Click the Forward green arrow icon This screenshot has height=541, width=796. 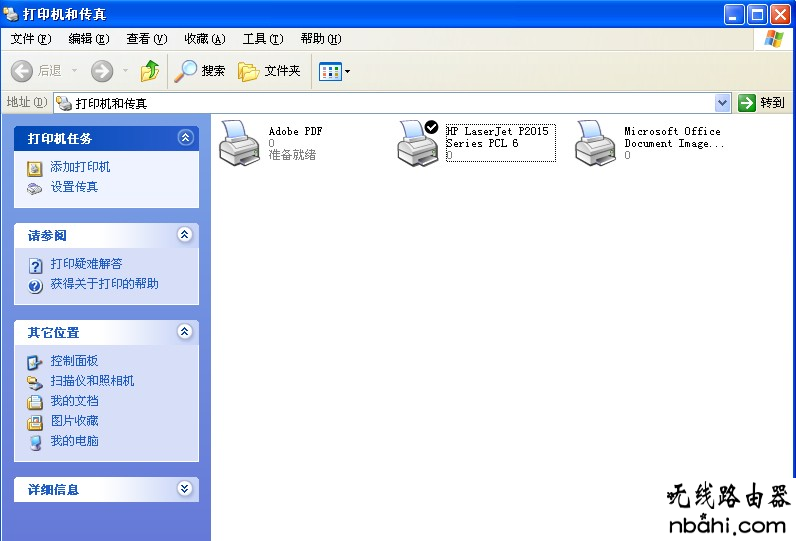(x=102, y=71)
